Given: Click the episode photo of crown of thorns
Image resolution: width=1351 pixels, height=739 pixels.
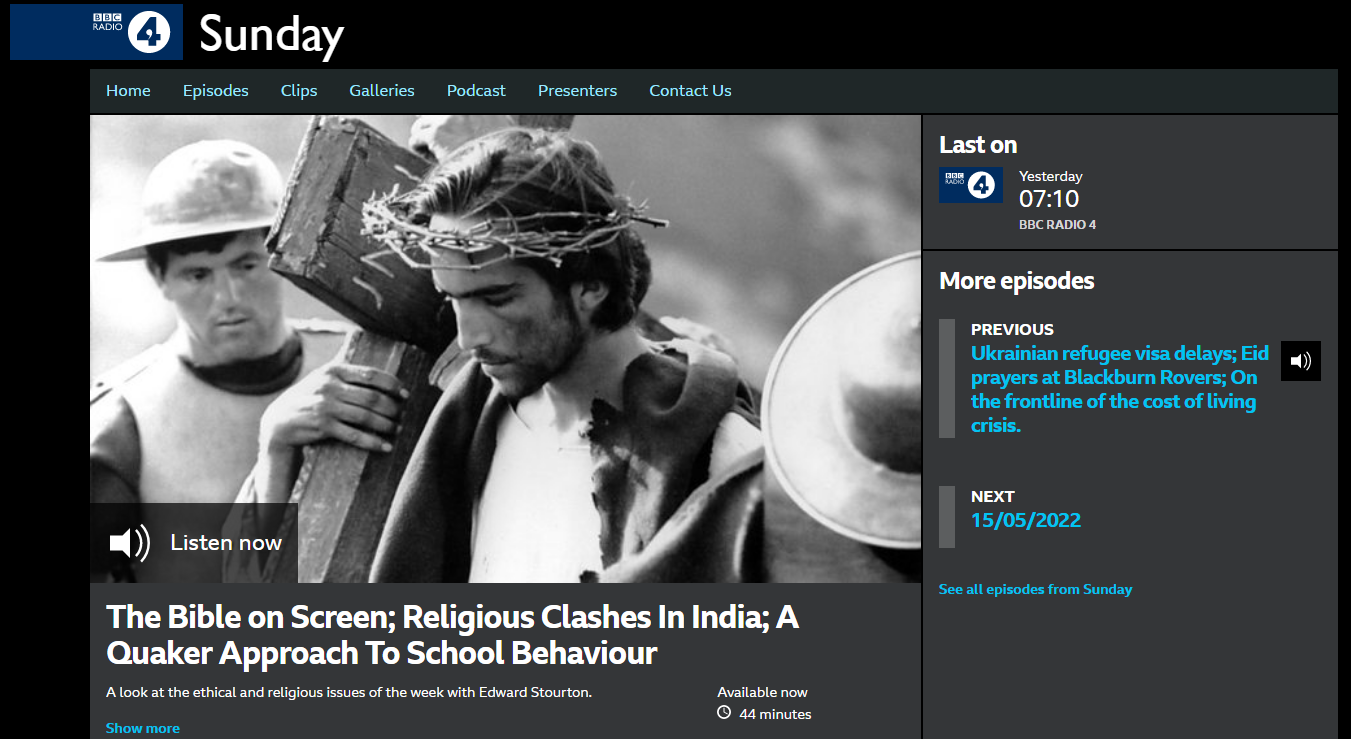Looking at the screenshot, I should tap(506, 348).
